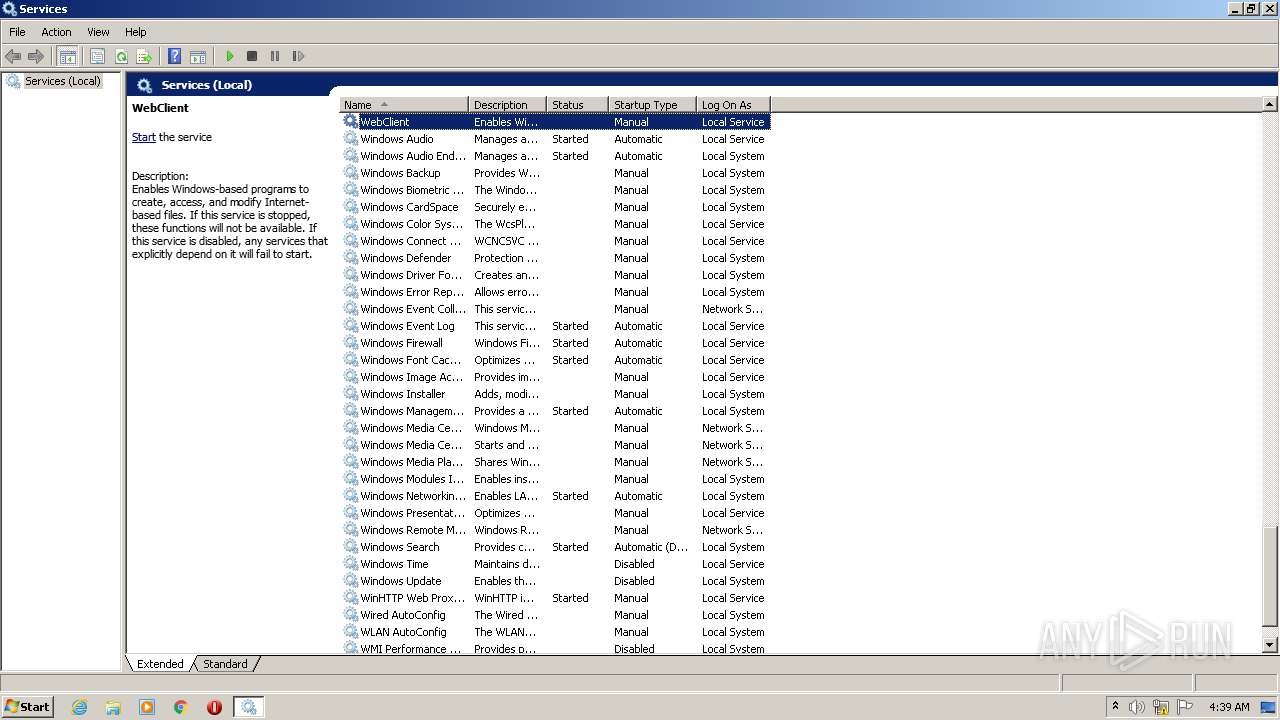Click the Start the service link
The image size is (1280, 720).
(143, 137)
